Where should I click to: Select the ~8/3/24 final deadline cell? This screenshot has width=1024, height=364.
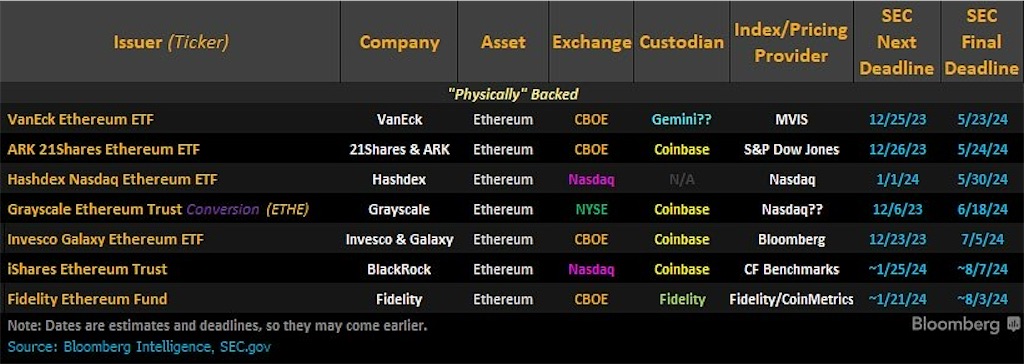pos(983,299)
